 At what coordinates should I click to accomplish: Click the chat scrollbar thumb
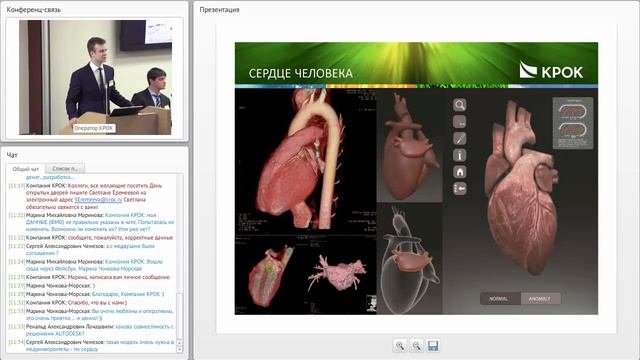(x=179, y=316)
